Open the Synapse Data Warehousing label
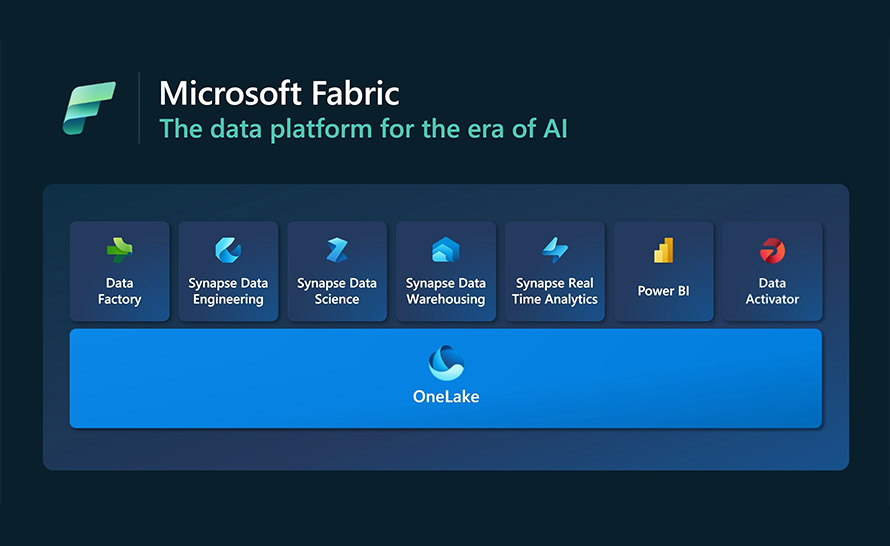 coord(446,291)
